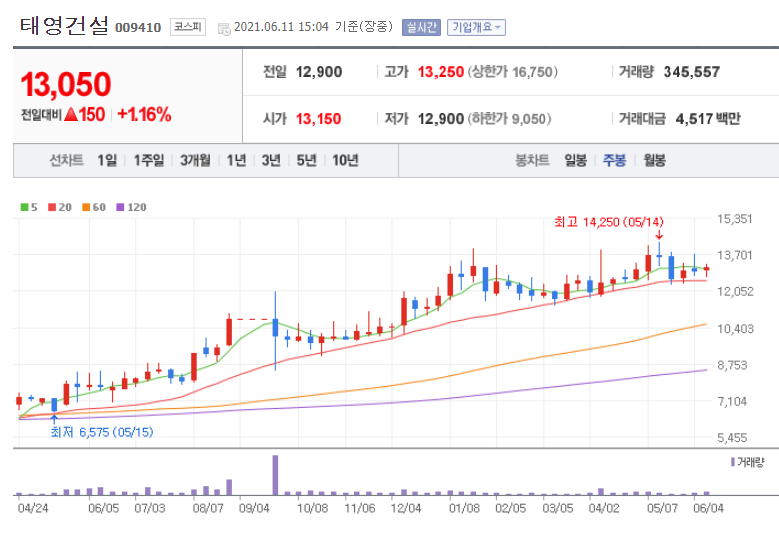Click the red up-triangle change indicator
The width and height of the screenshot is (779, 534).
71,115
